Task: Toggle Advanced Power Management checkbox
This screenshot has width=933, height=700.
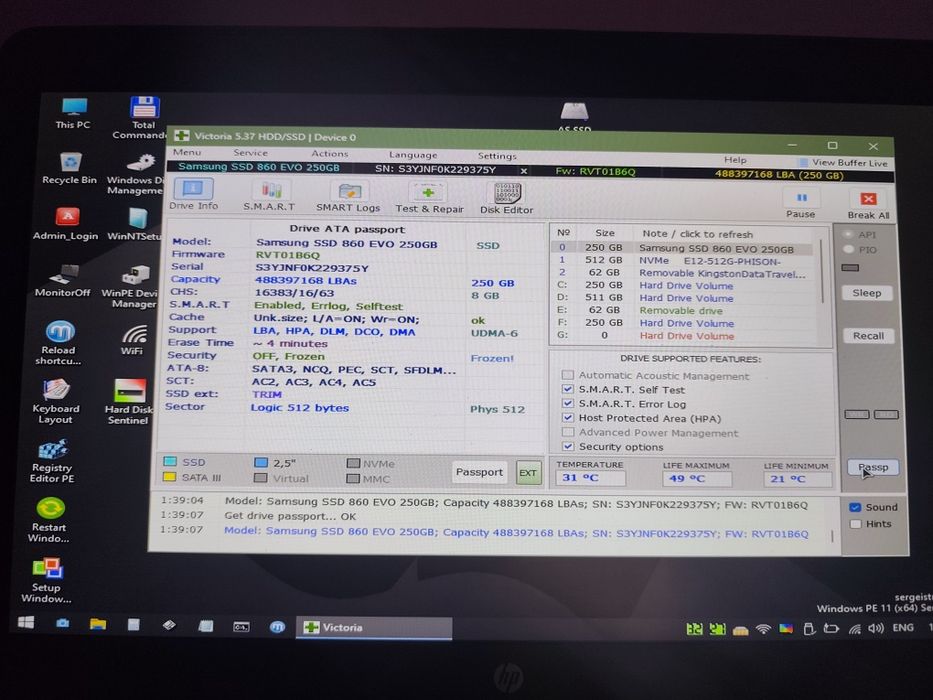Action: 568,432
